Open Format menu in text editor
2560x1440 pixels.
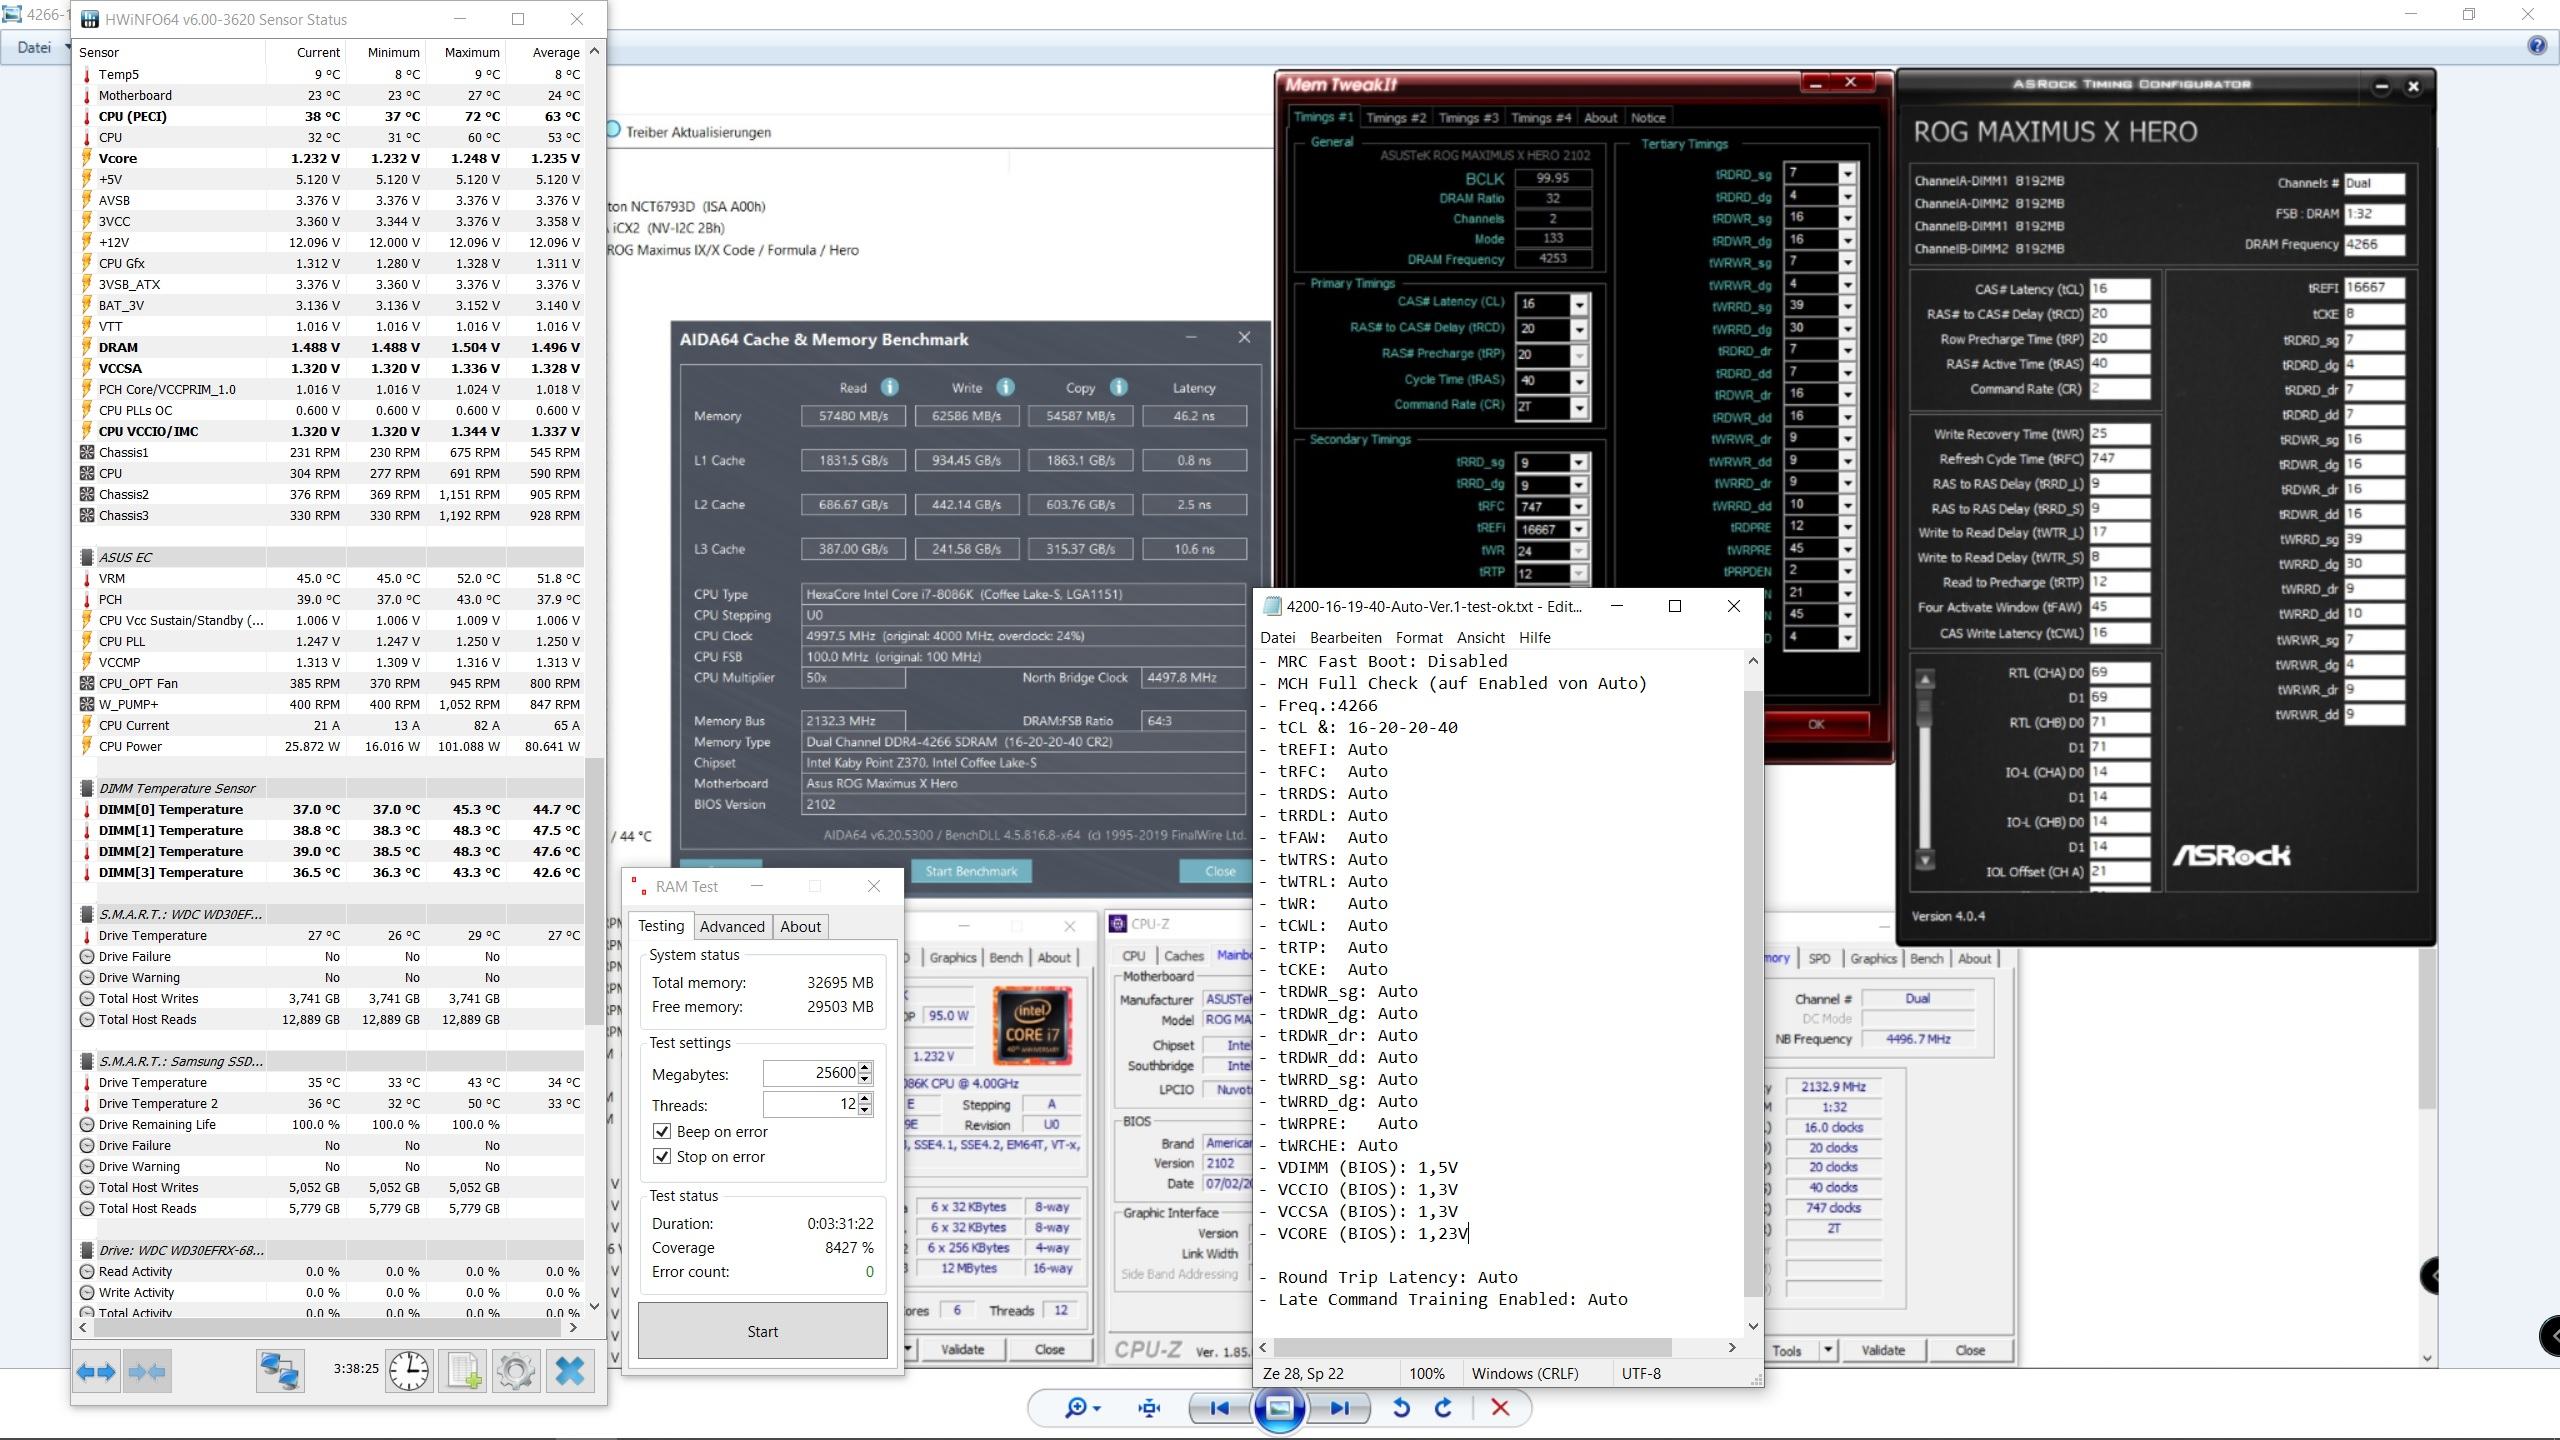tap(1419, 637)
